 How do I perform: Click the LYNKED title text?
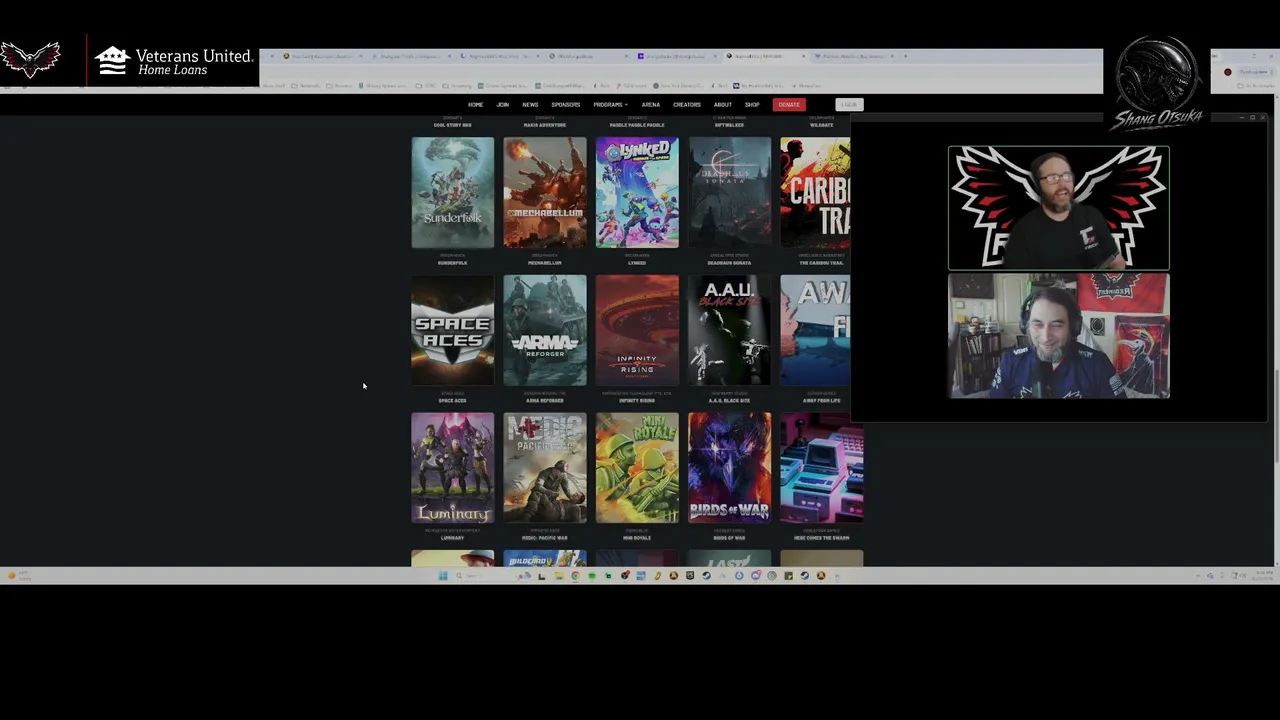point(637,263)
